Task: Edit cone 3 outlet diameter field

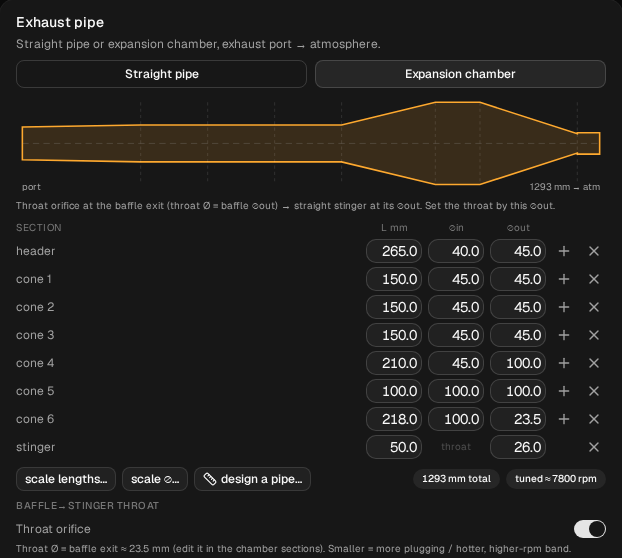Action: [518, 335]
